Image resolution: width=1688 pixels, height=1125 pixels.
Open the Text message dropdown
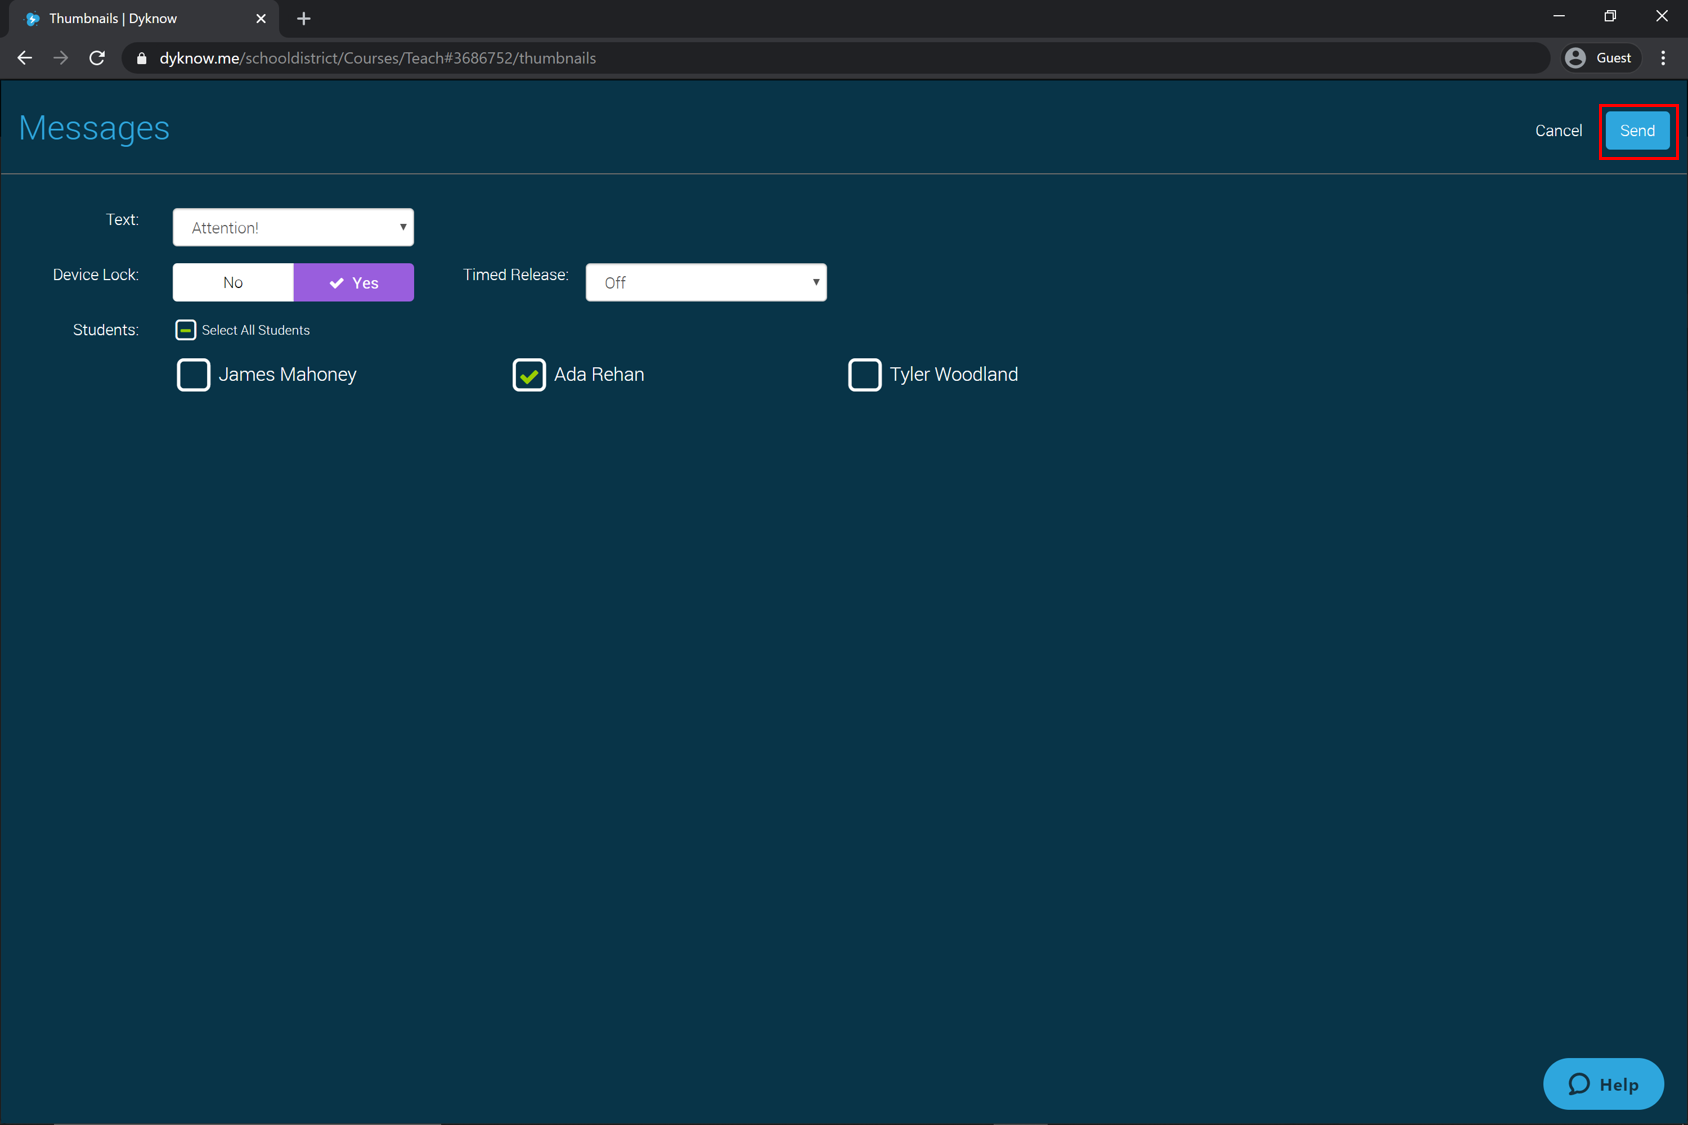coord(293,228)
